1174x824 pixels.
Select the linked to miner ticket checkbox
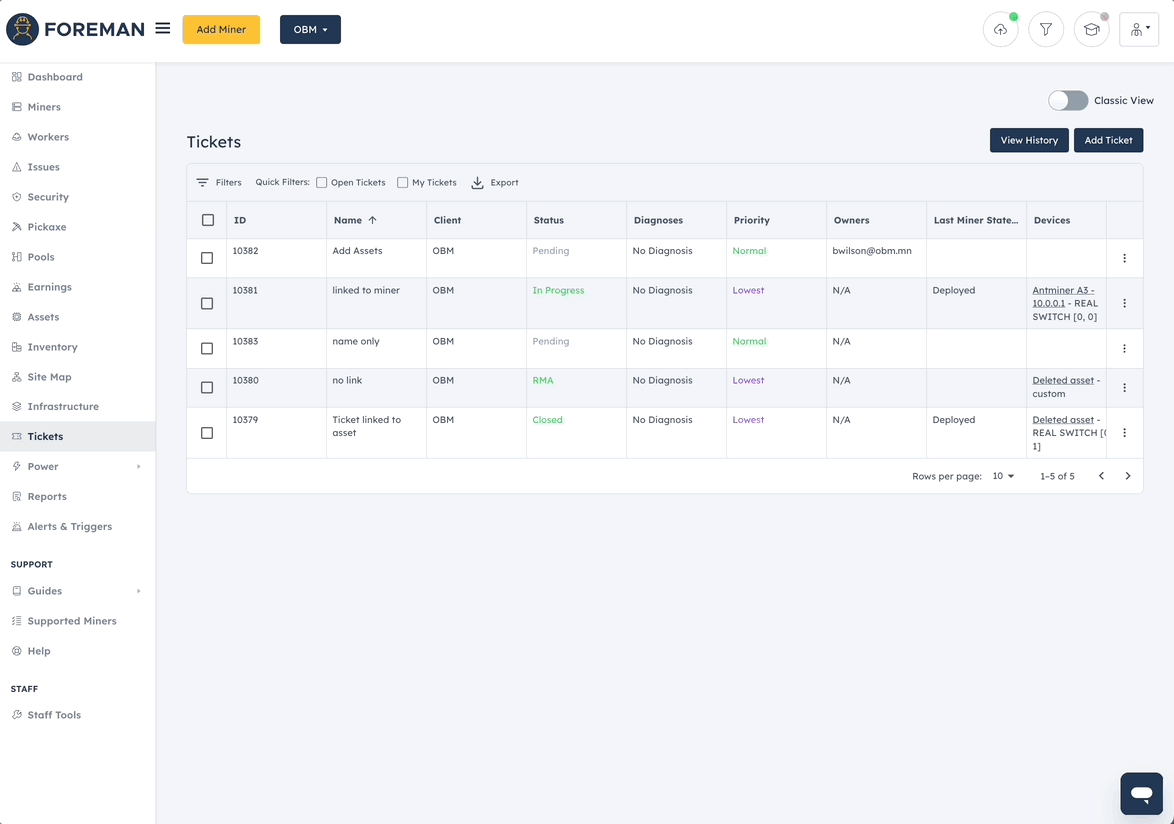207,303
